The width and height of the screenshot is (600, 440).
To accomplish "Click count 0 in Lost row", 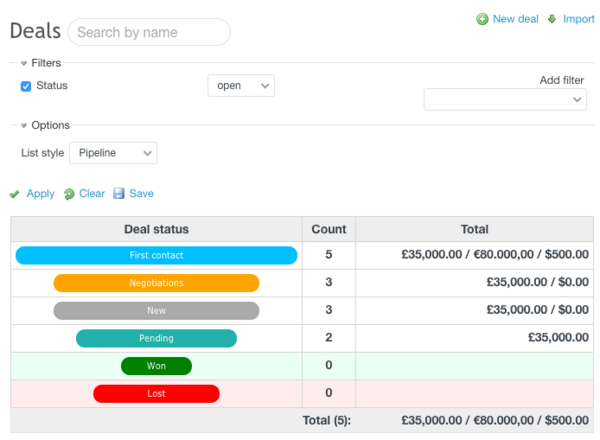I will 329,393.
